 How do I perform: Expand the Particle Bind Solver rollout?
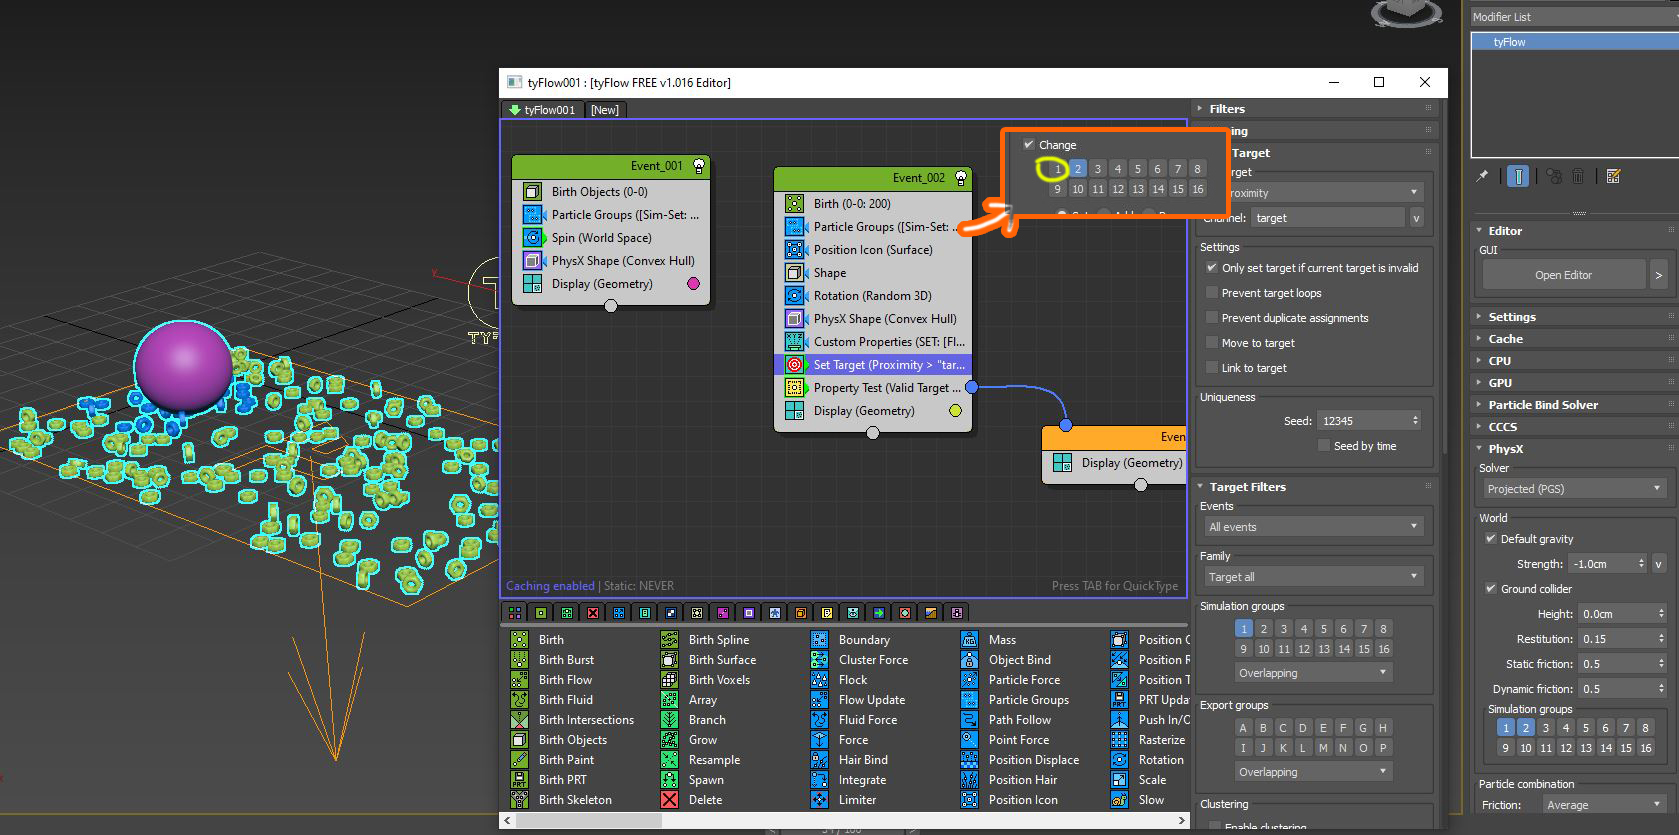pyautogui.click(x=1543, y=405)
